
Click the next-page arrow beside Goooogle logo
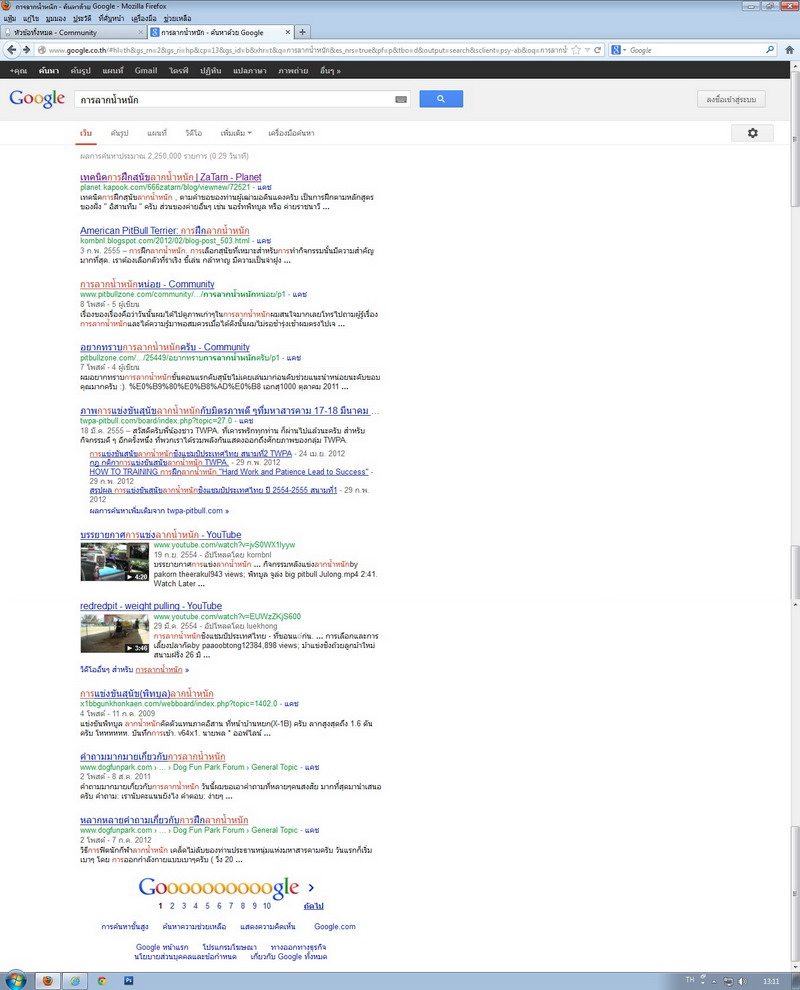click(311, 887)
